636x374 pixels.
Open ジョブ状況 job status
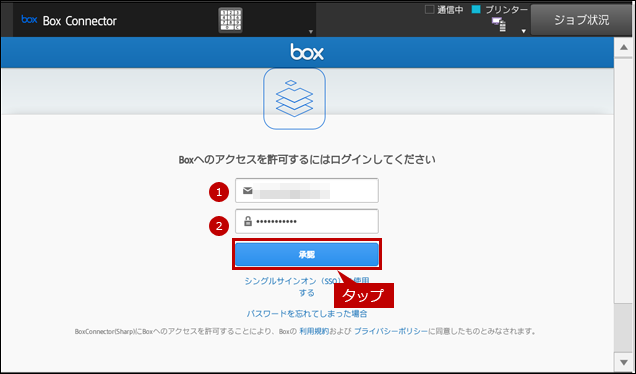tap(581, 20)
